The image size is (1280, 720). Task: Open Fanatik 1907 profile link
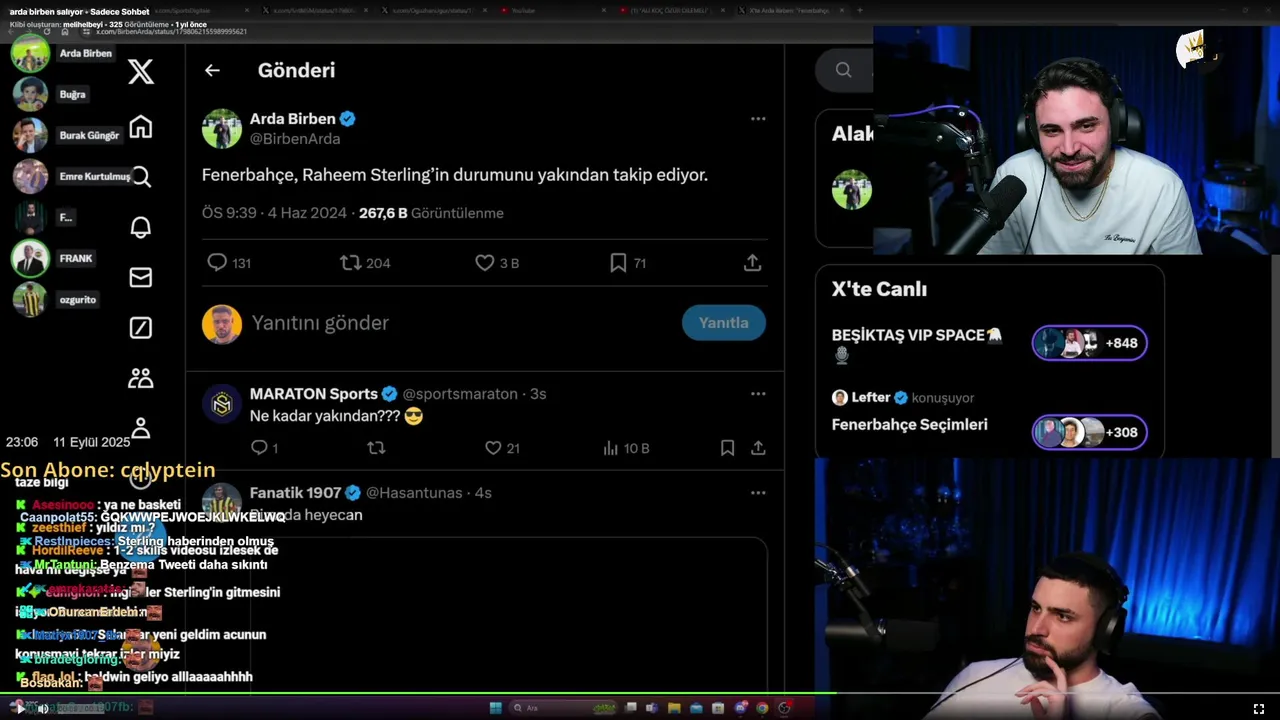296,493
